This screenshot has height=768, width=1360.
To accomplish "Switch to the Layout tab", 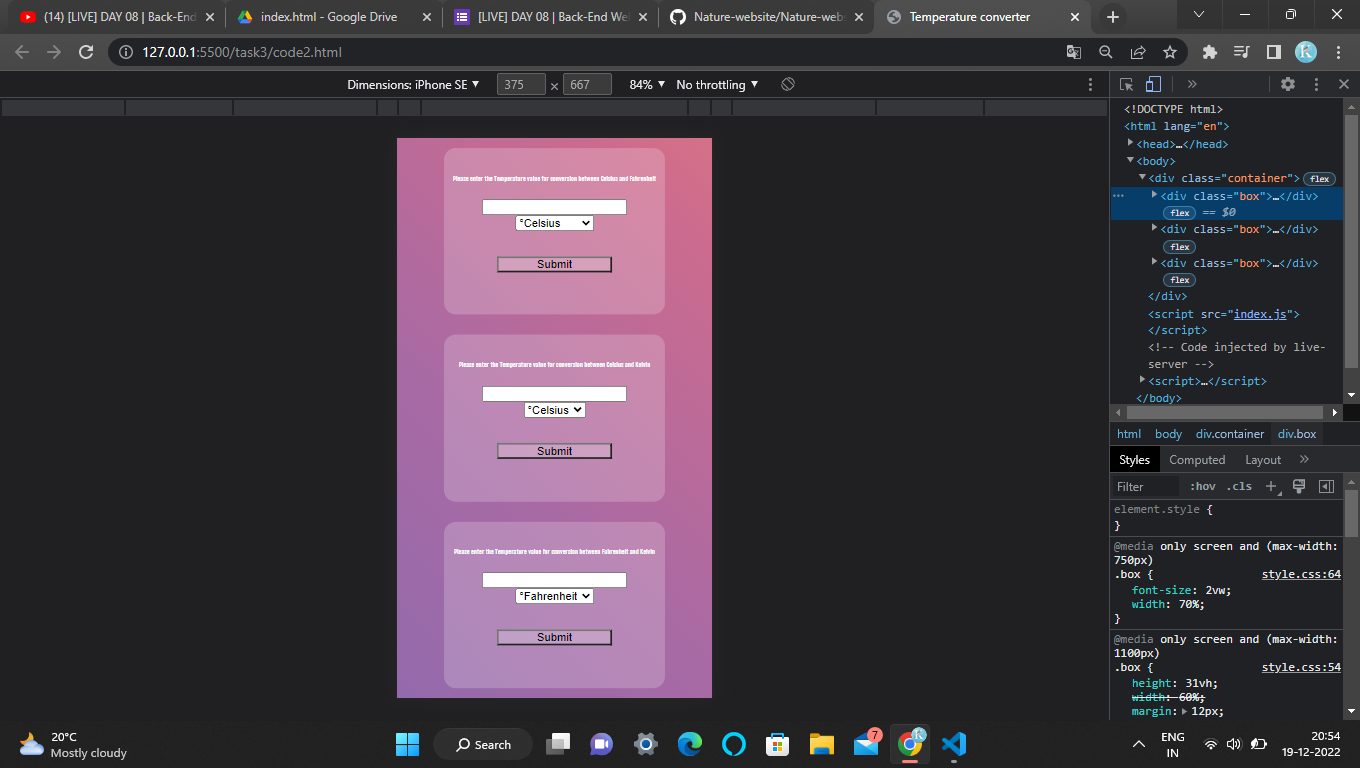I will coord(1262,460).
